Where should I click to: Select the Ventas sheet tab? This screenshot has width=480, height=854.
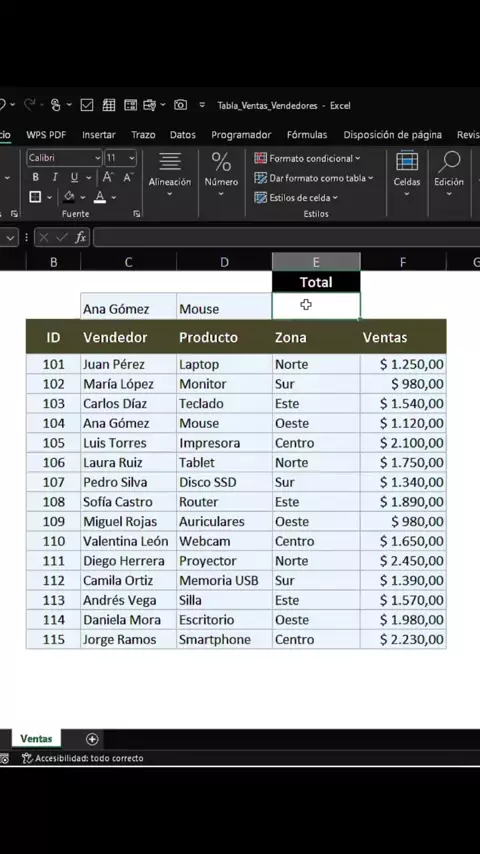tap(36, 739)
